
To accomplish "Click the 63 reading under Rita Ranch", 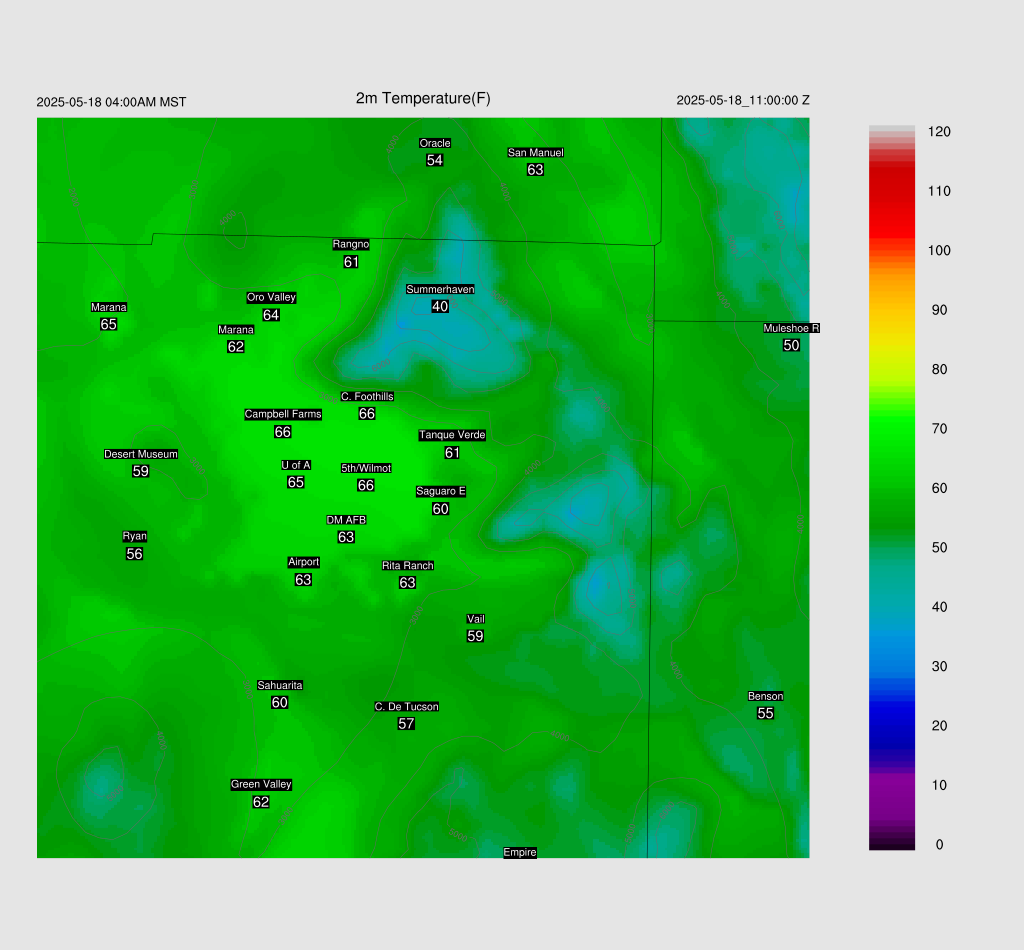I will click(408, 582).
